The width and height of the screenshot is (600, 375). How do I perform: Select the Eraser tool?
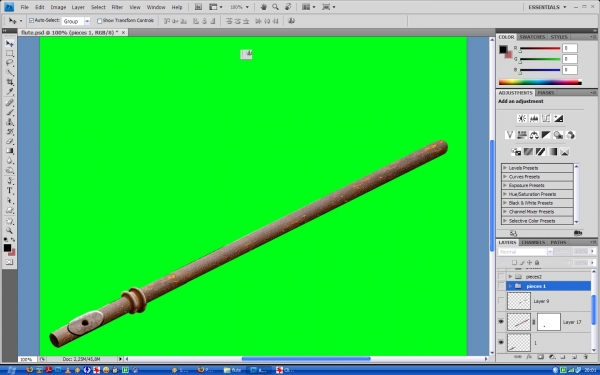point(10,142)
